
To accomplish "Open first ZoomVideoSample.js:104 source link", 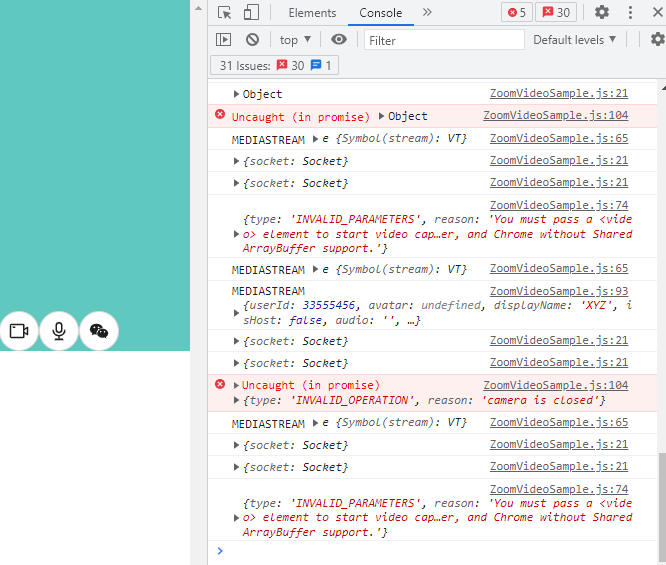I will (556, 115).
